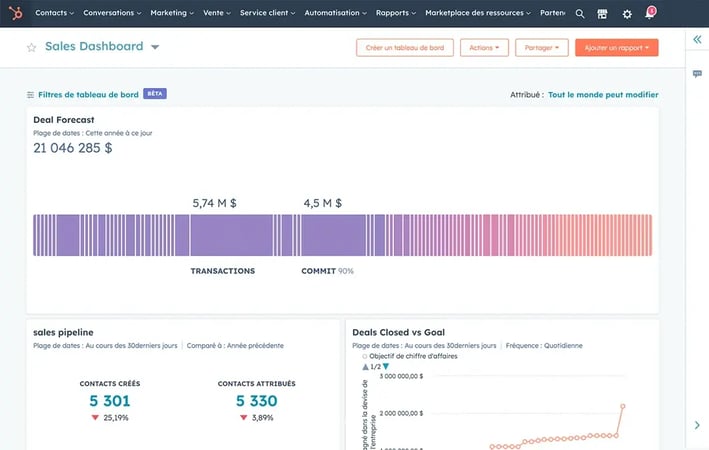Click the Deals Closed vs Goal title

click(x=398, y=332)
